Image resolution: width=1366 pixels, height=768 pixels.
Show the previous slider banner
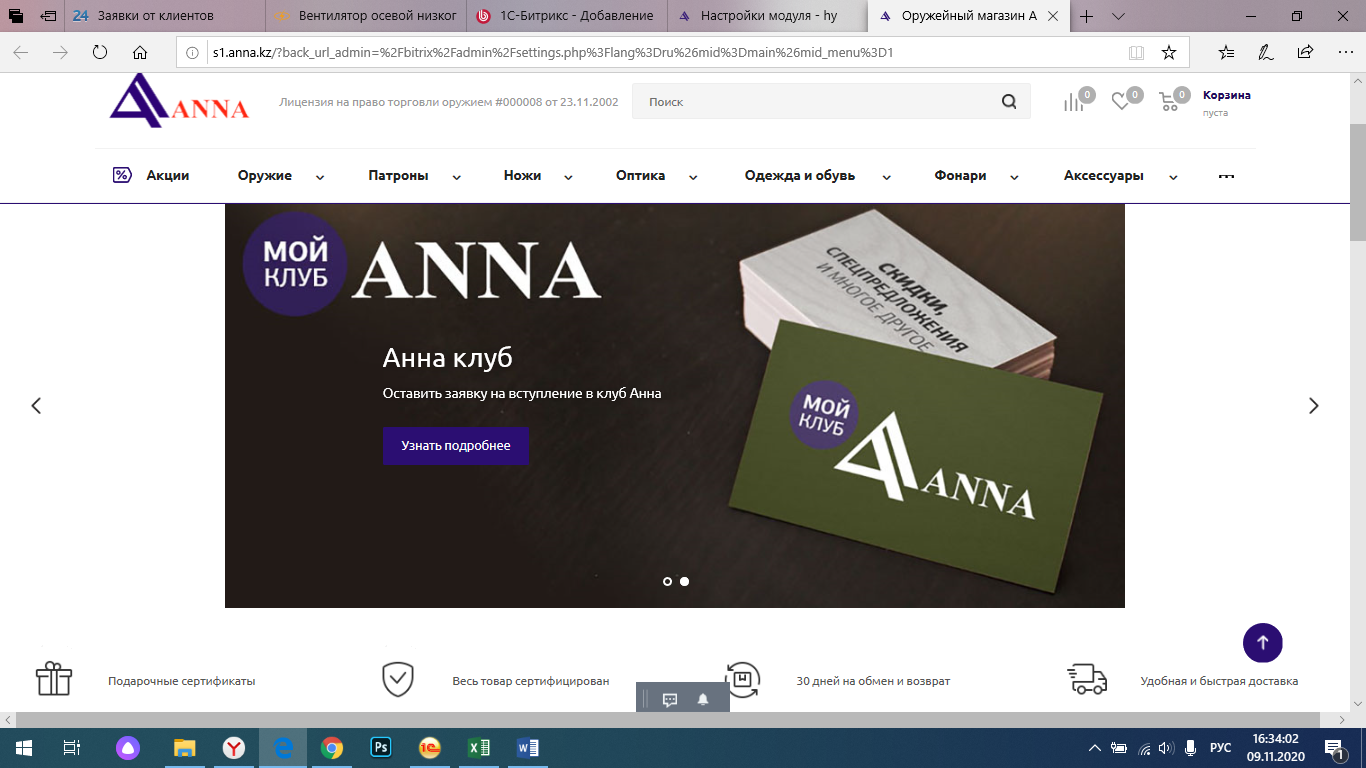[x=36, y=406]
